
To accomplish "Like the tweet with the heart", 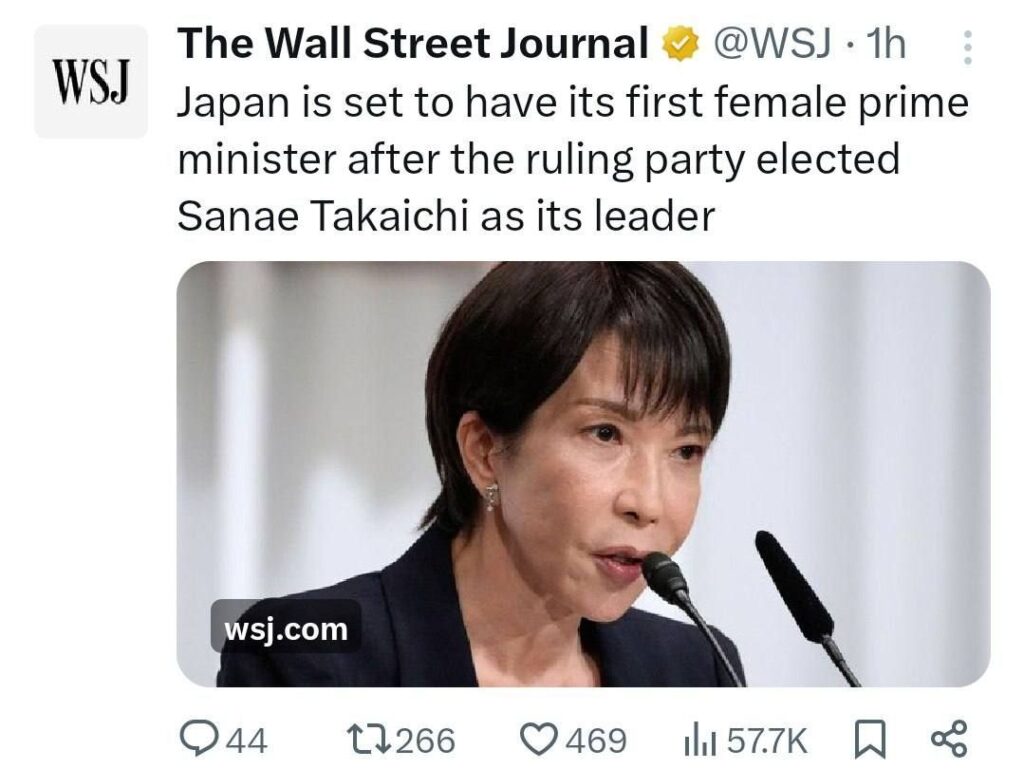I will [540, 740].
